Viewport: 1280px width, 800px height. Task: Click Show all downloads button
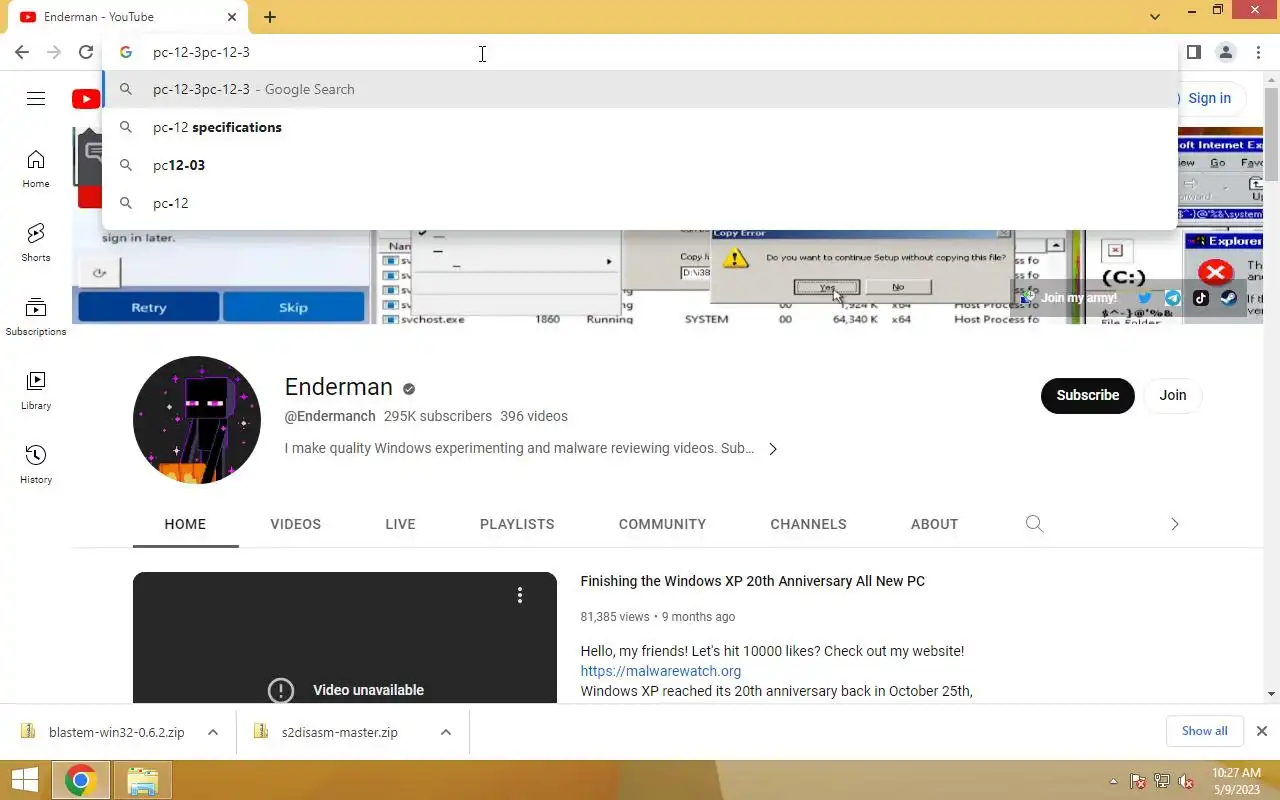pos(1204,731)
